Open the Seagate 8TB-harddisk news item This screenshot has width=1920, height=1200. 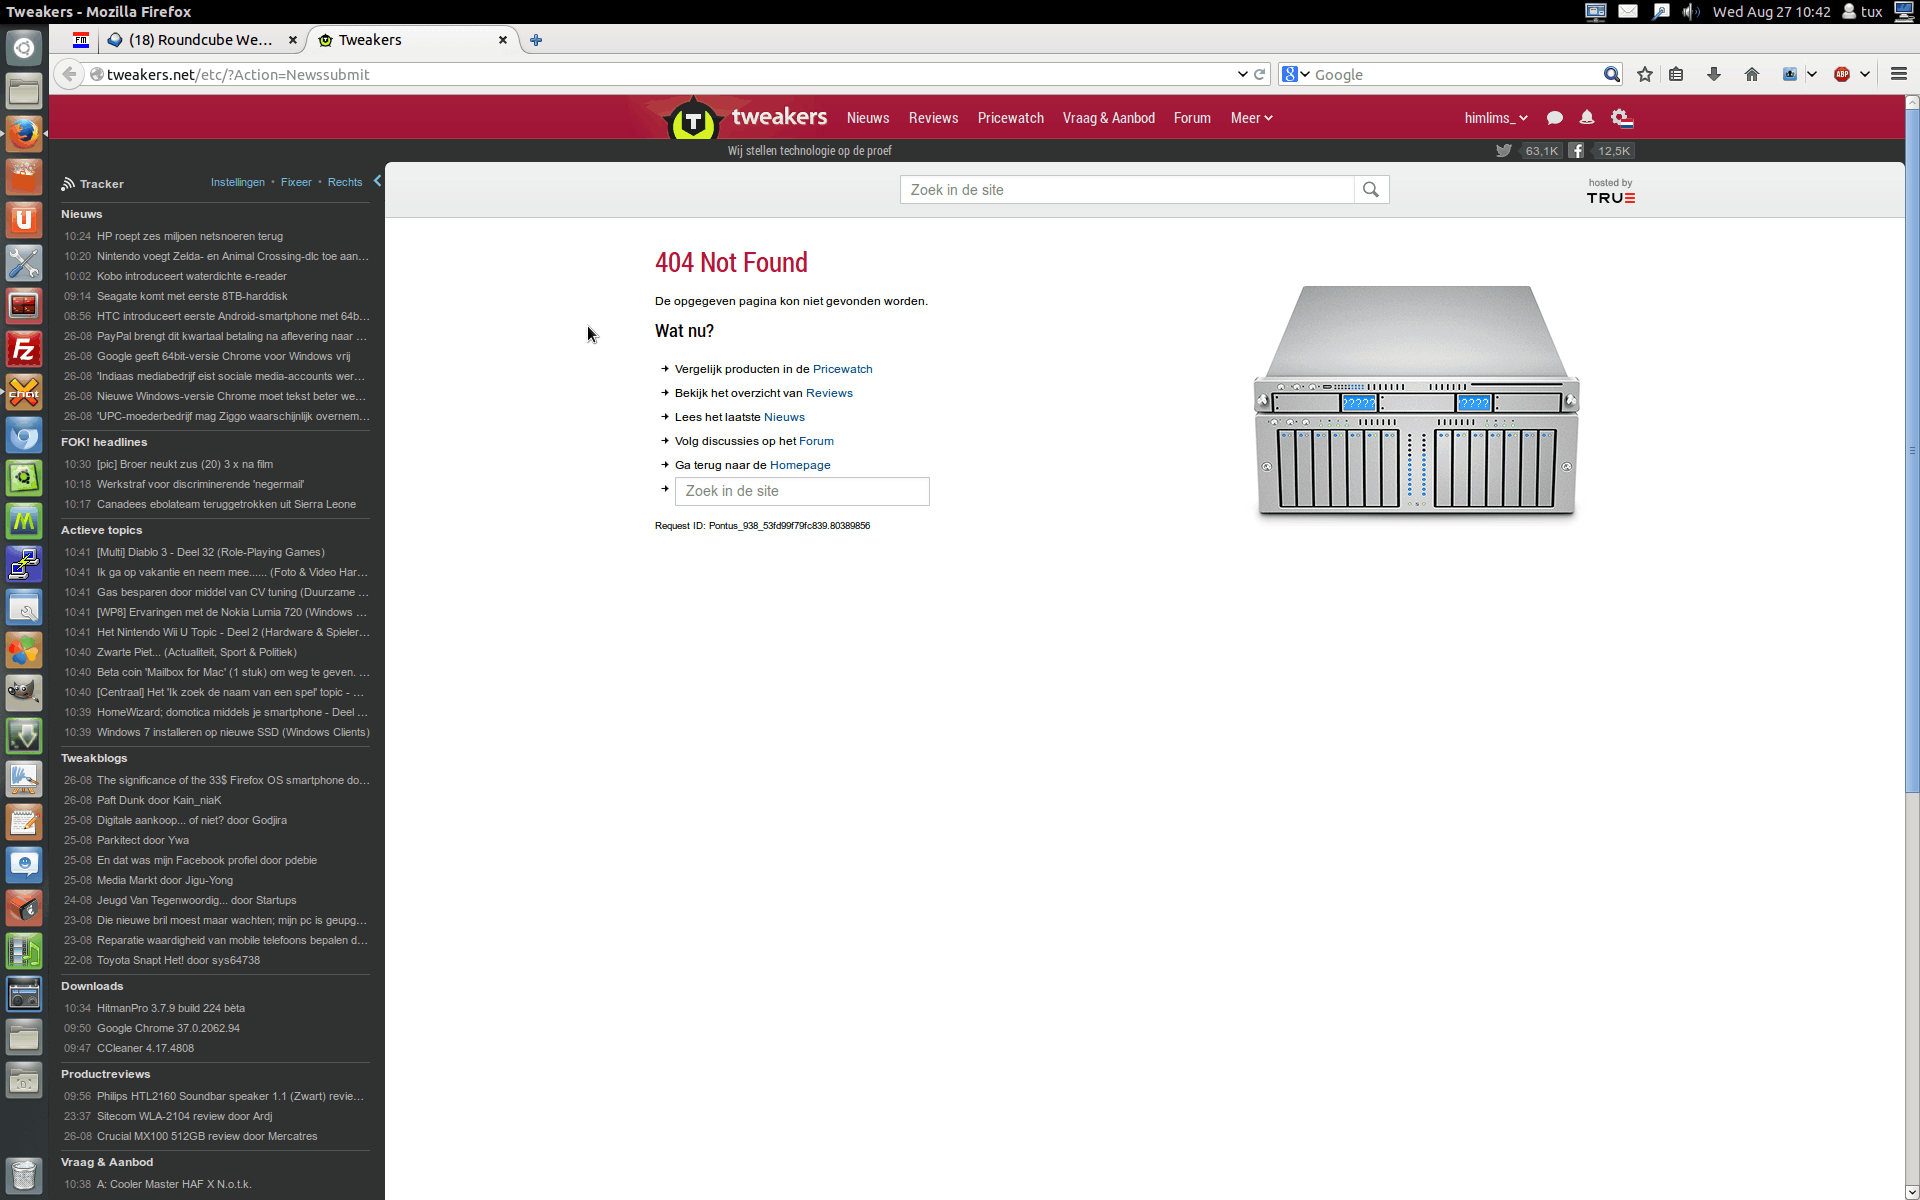191,296
